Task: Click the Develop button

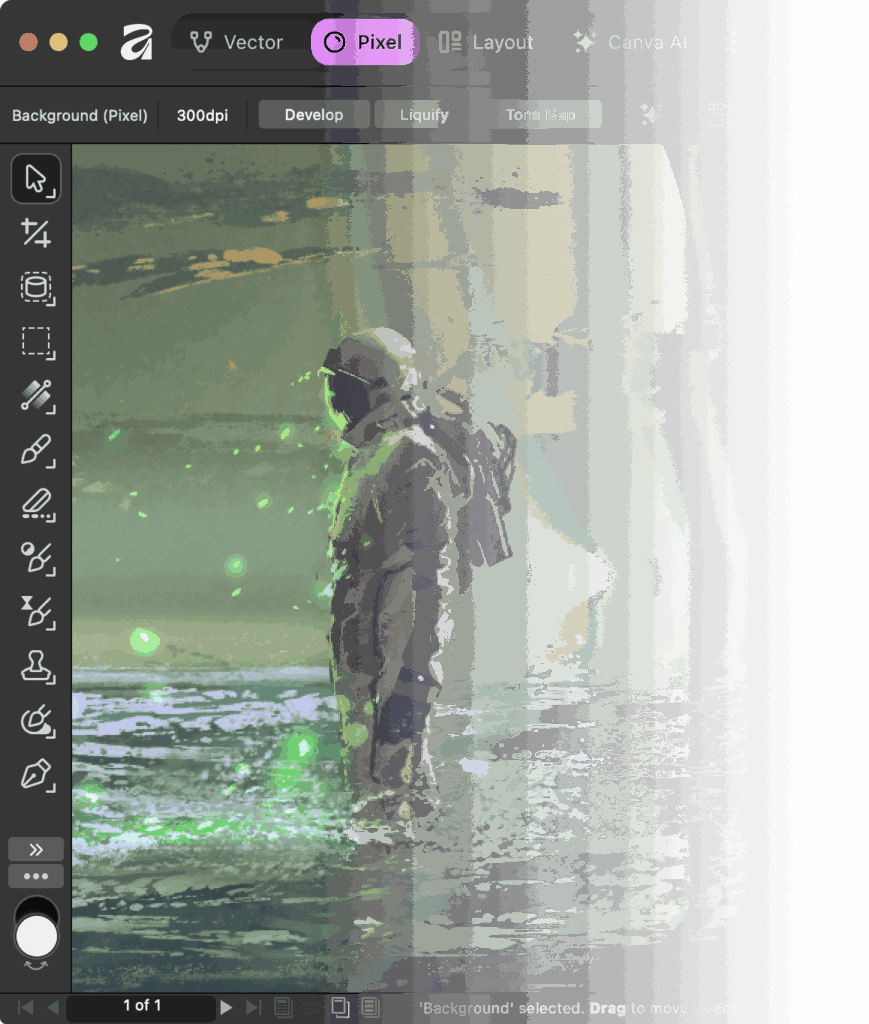Action: (x=314, y=115)
